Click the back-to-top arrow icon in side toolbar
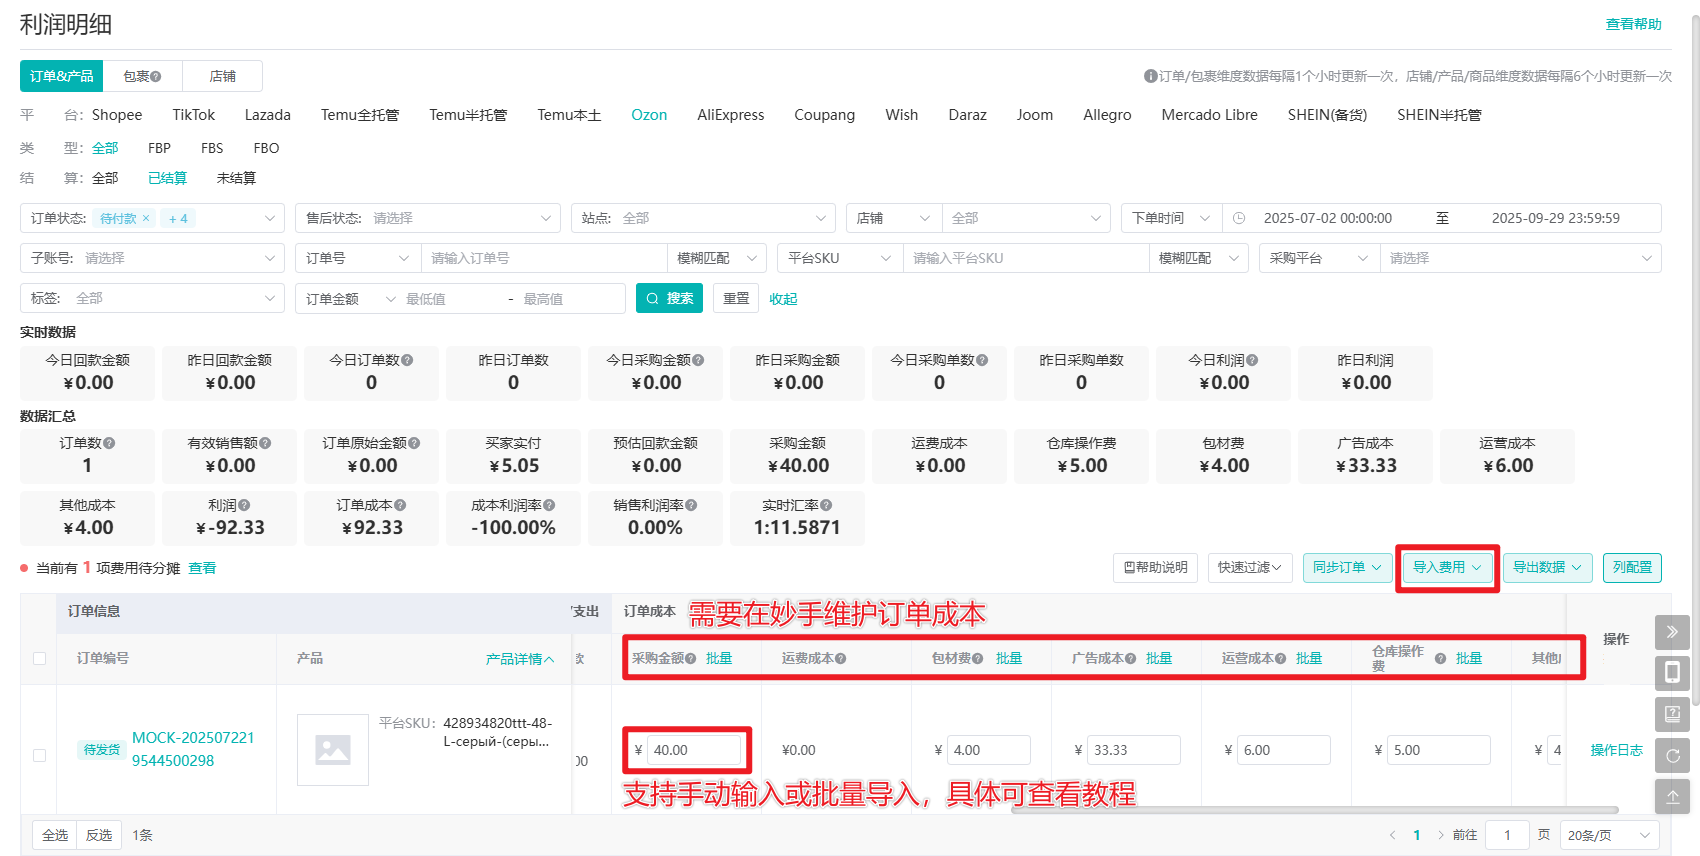 1672,796
